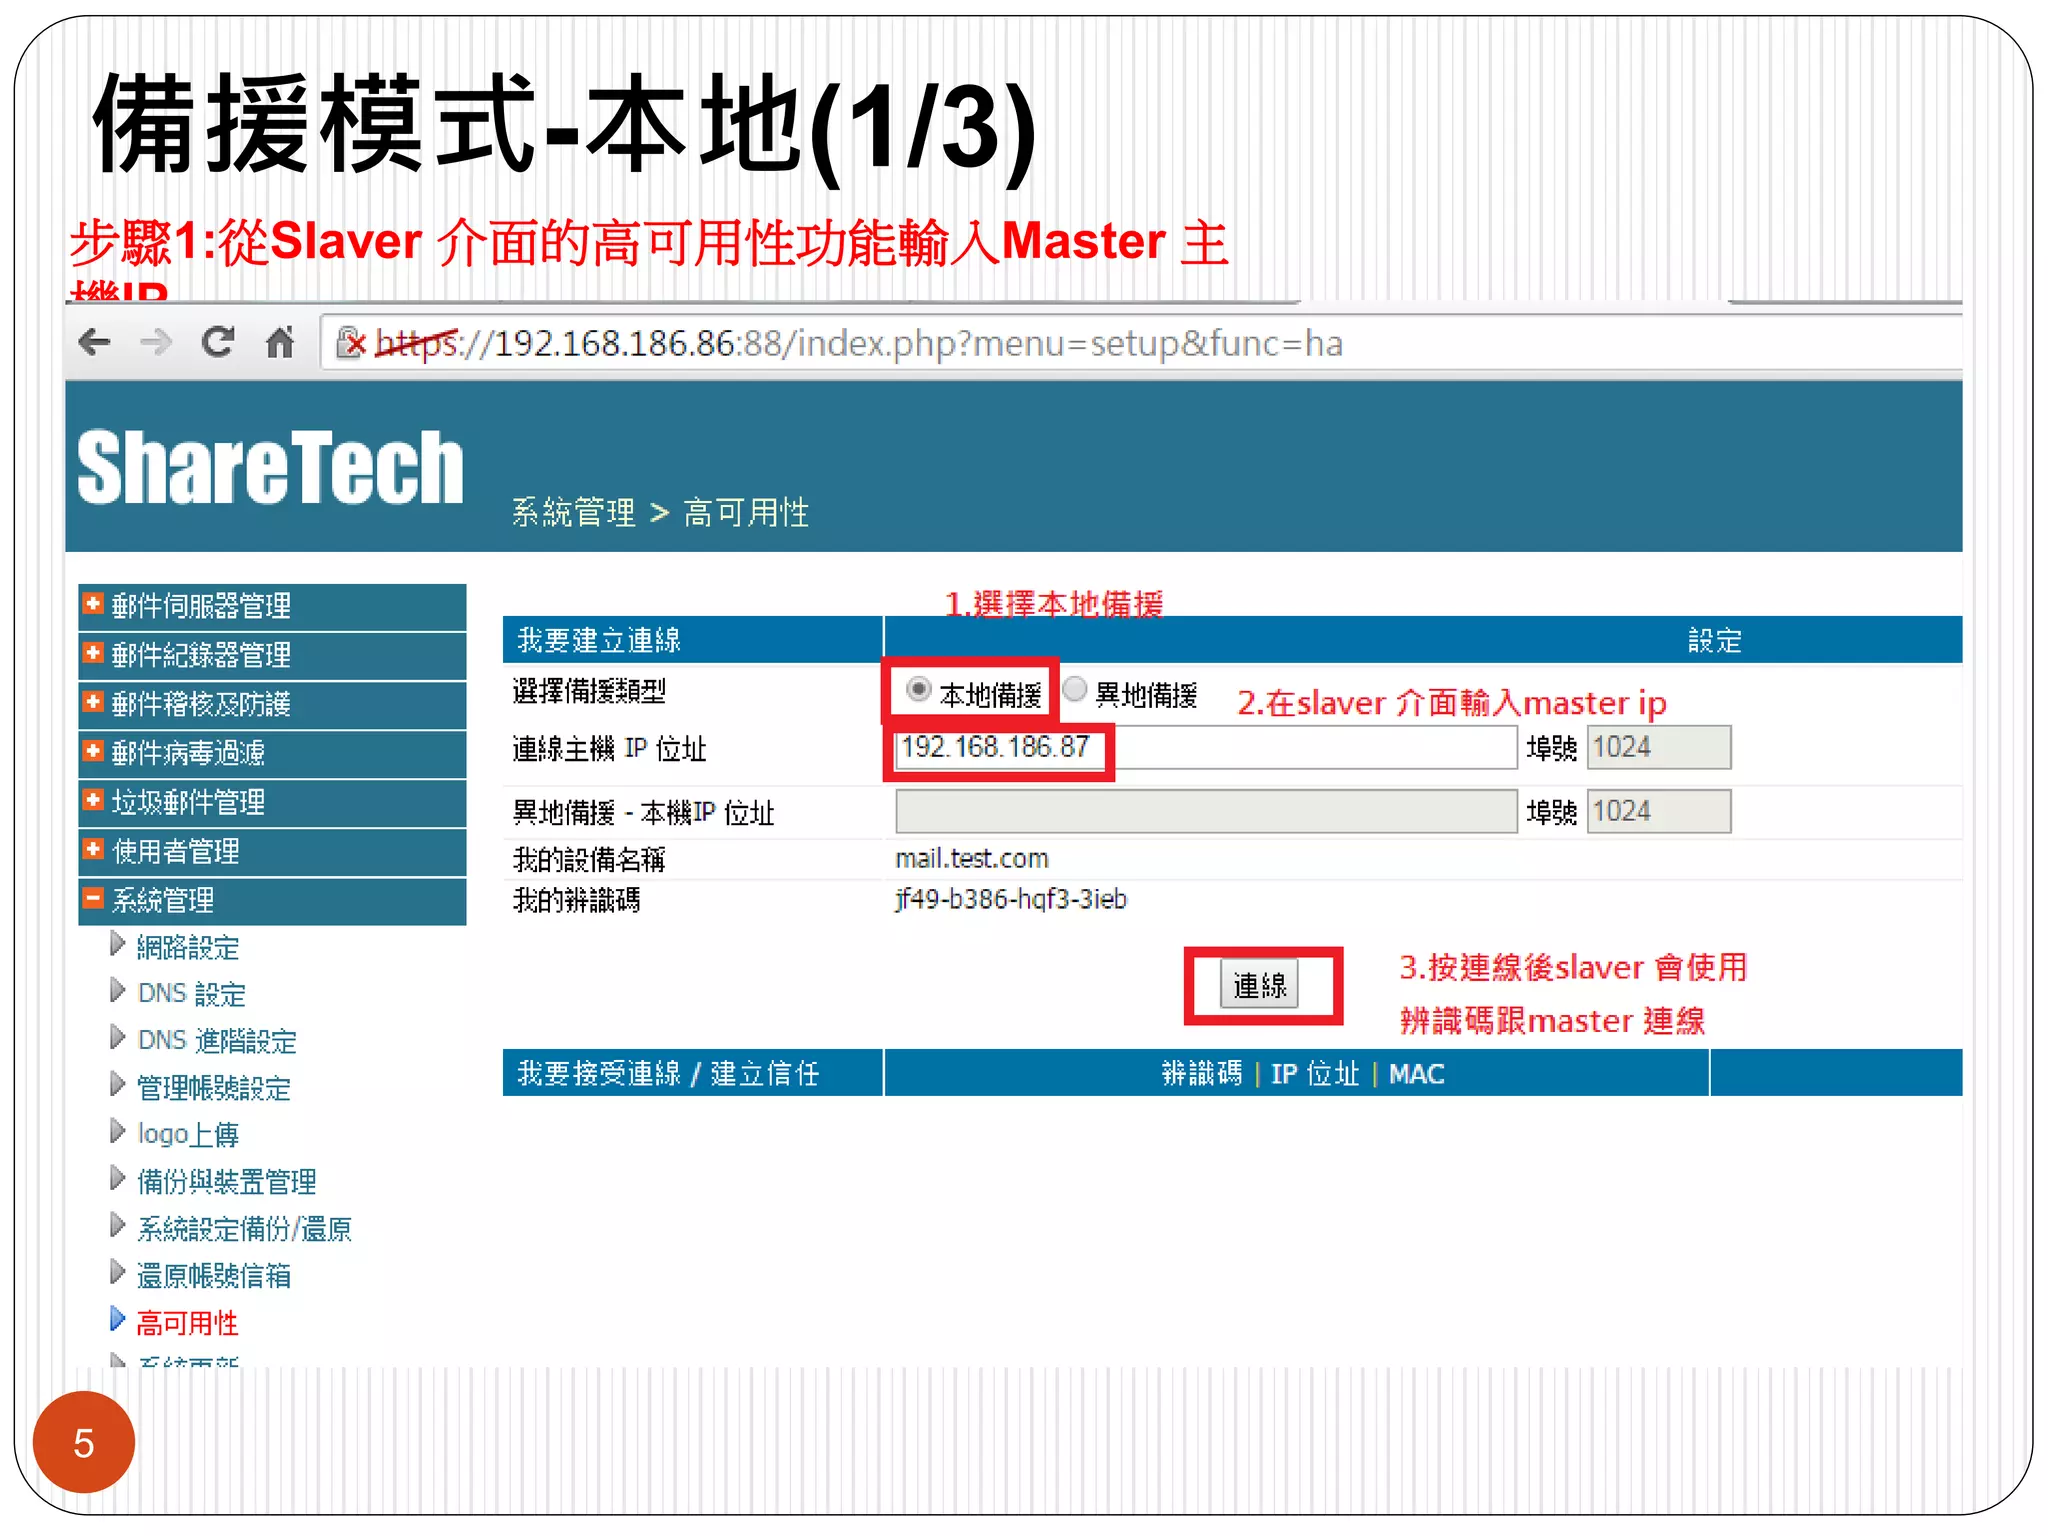Click 異地備援 本機IP 位址 input field
Viewport: 2048px width, 1536px height.
(1206, 811)
